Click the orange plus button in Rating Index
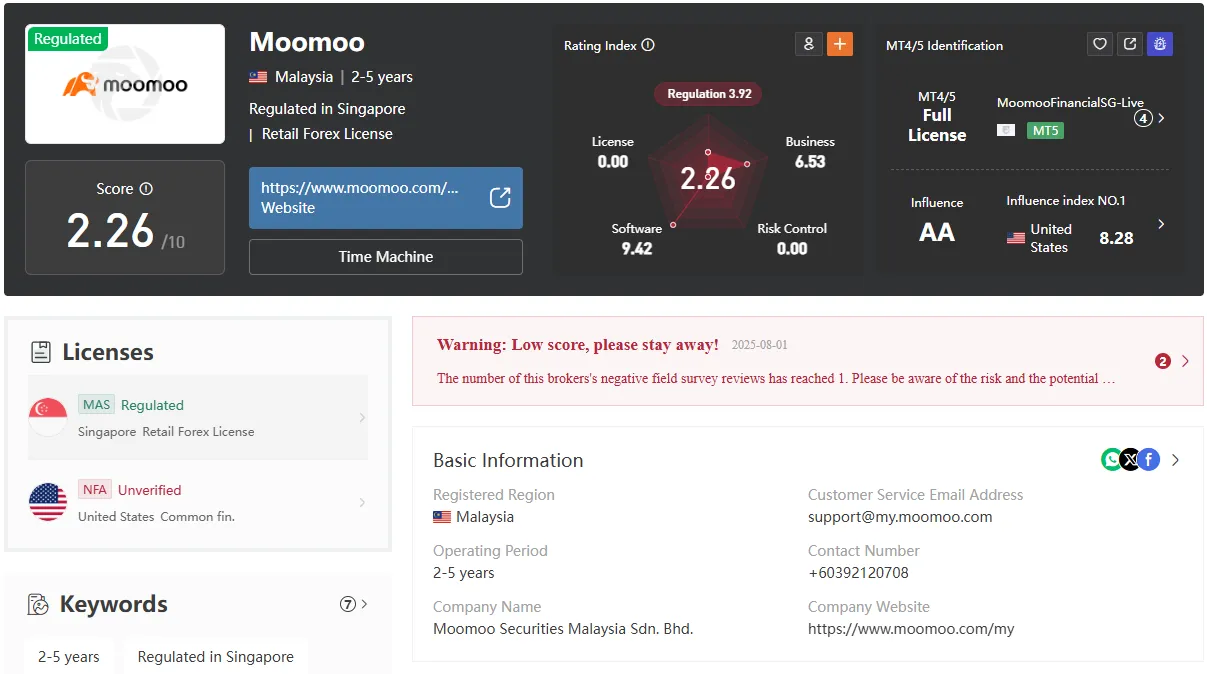 pyautogui.click(x=840, y=44)
